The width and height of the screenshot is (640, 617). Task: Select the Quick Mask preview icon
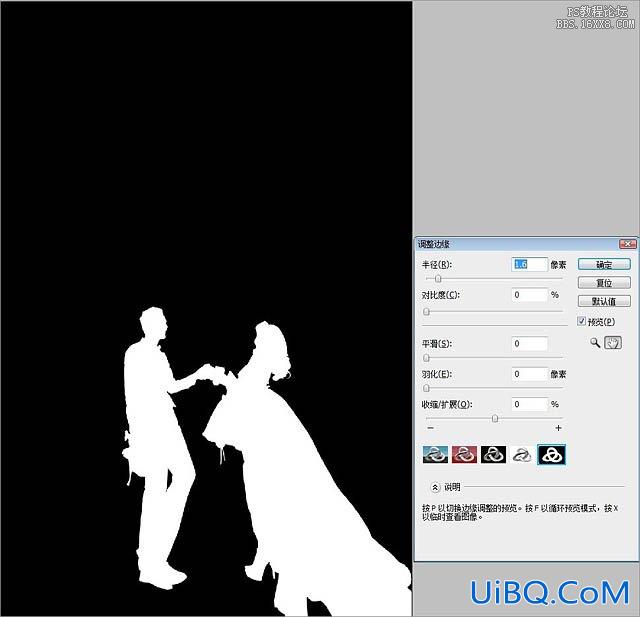tap(464, 454)
